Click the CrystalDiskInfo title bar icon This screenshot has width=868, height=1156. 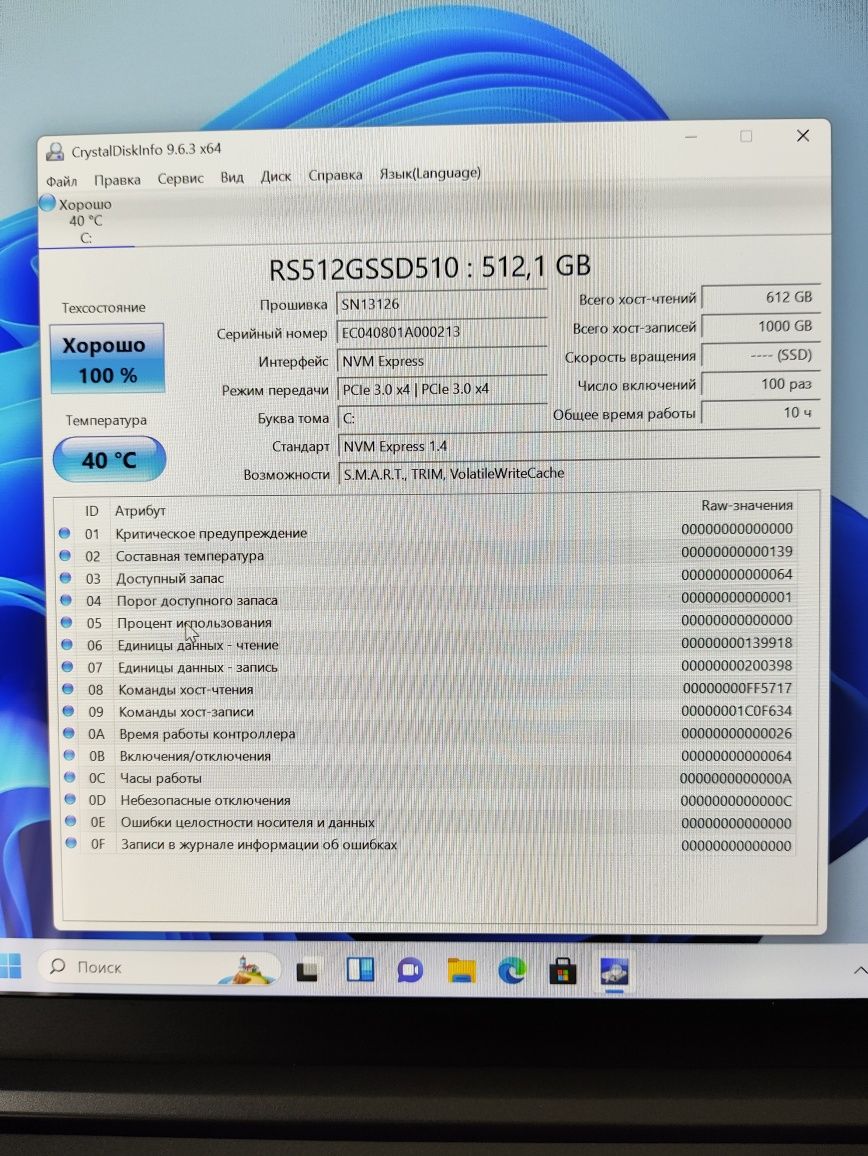coord(55,153)
